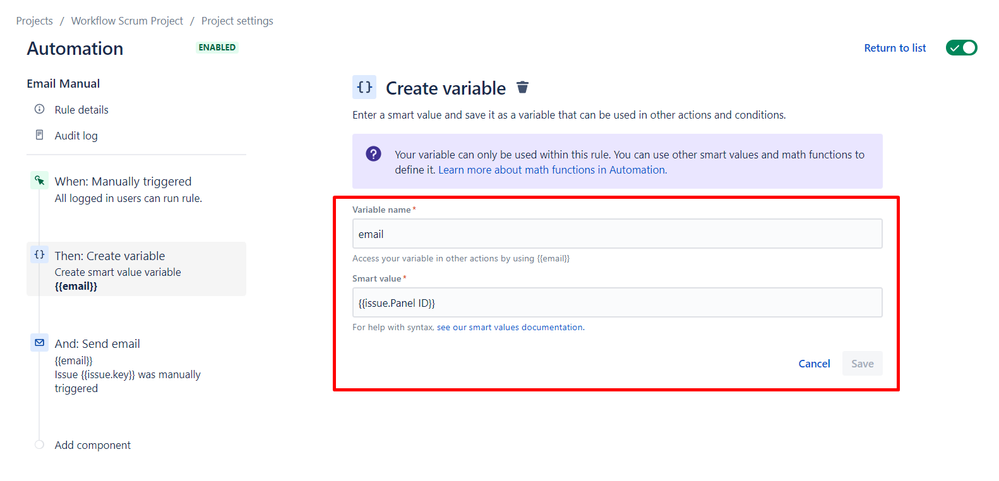Viewport: 999px width, 481px height.
Task: Click 'Issue {{issue.key}} was manually triggered' text
Action: (127, 381)
